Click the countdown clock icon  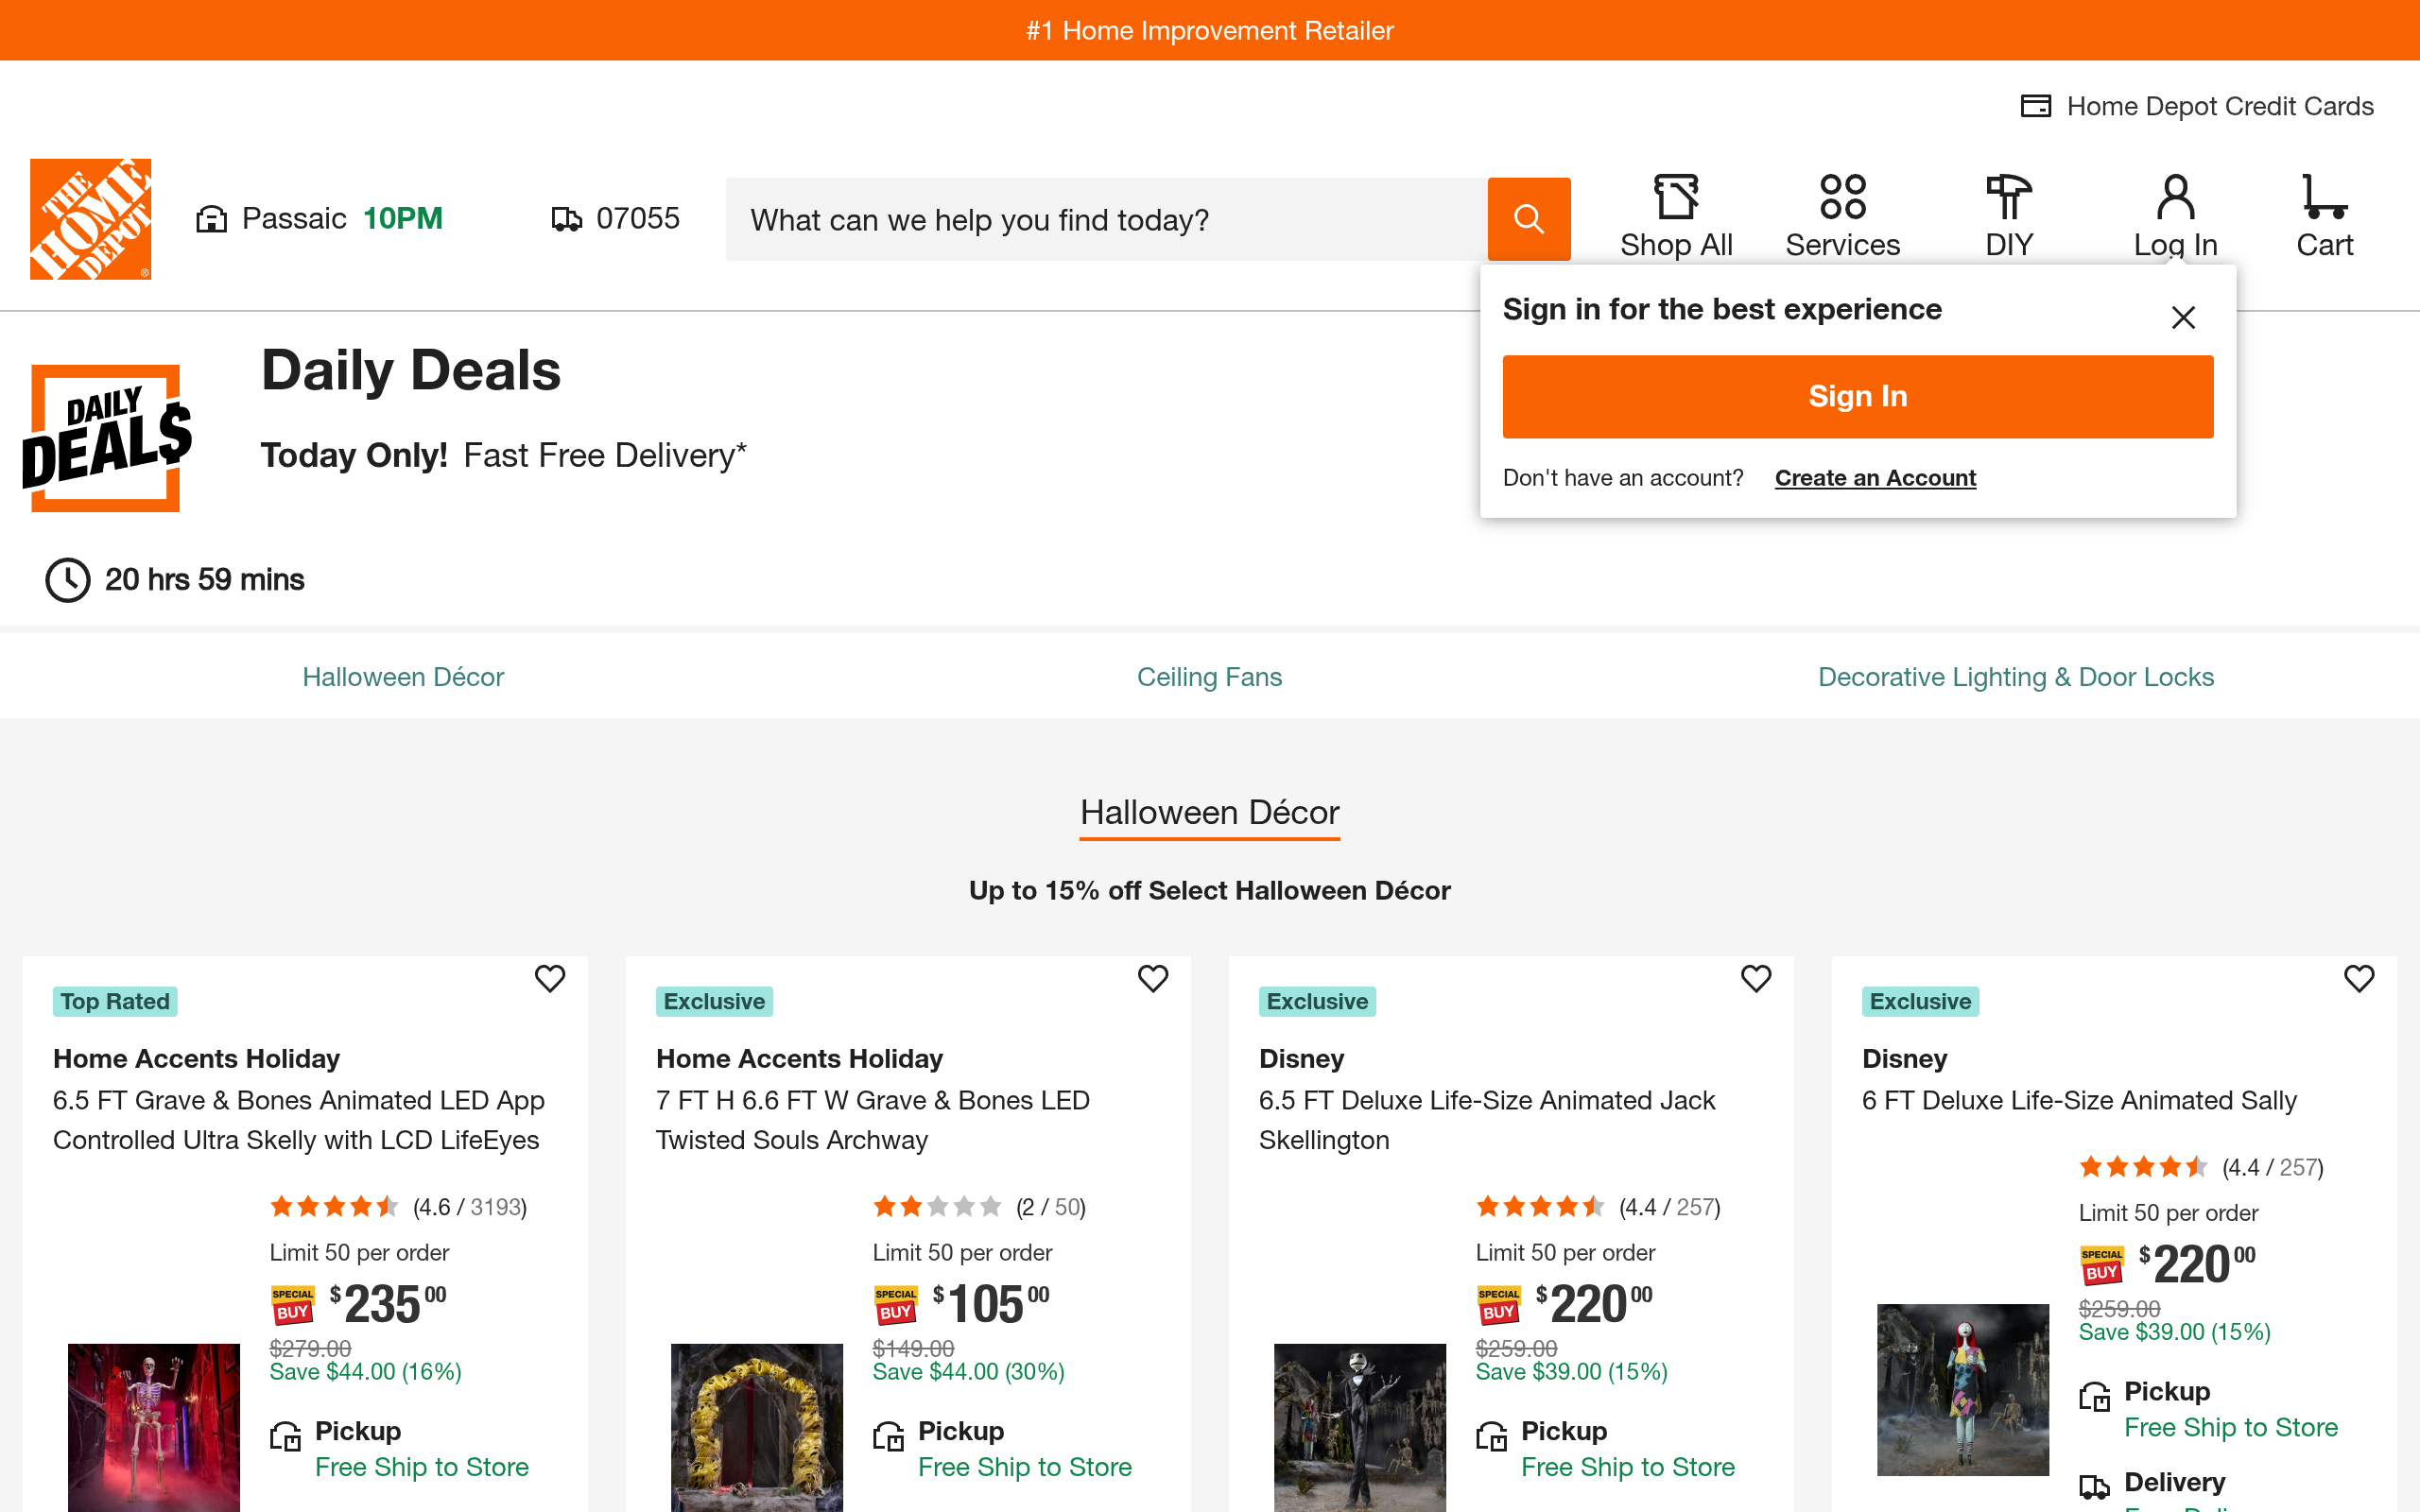point(68,580)
